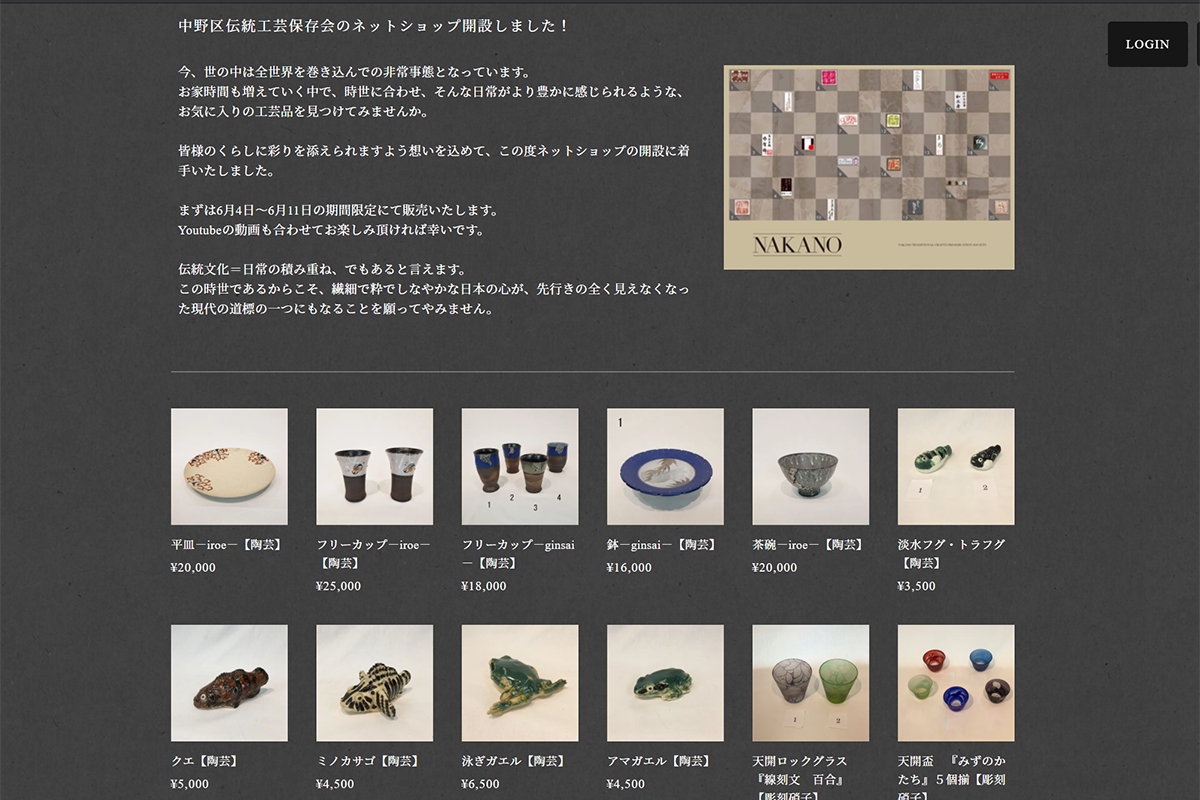This screenshot has height=800, width=1200.
Task: View the アマガエル tree frog image
Action: pos(665,683)
